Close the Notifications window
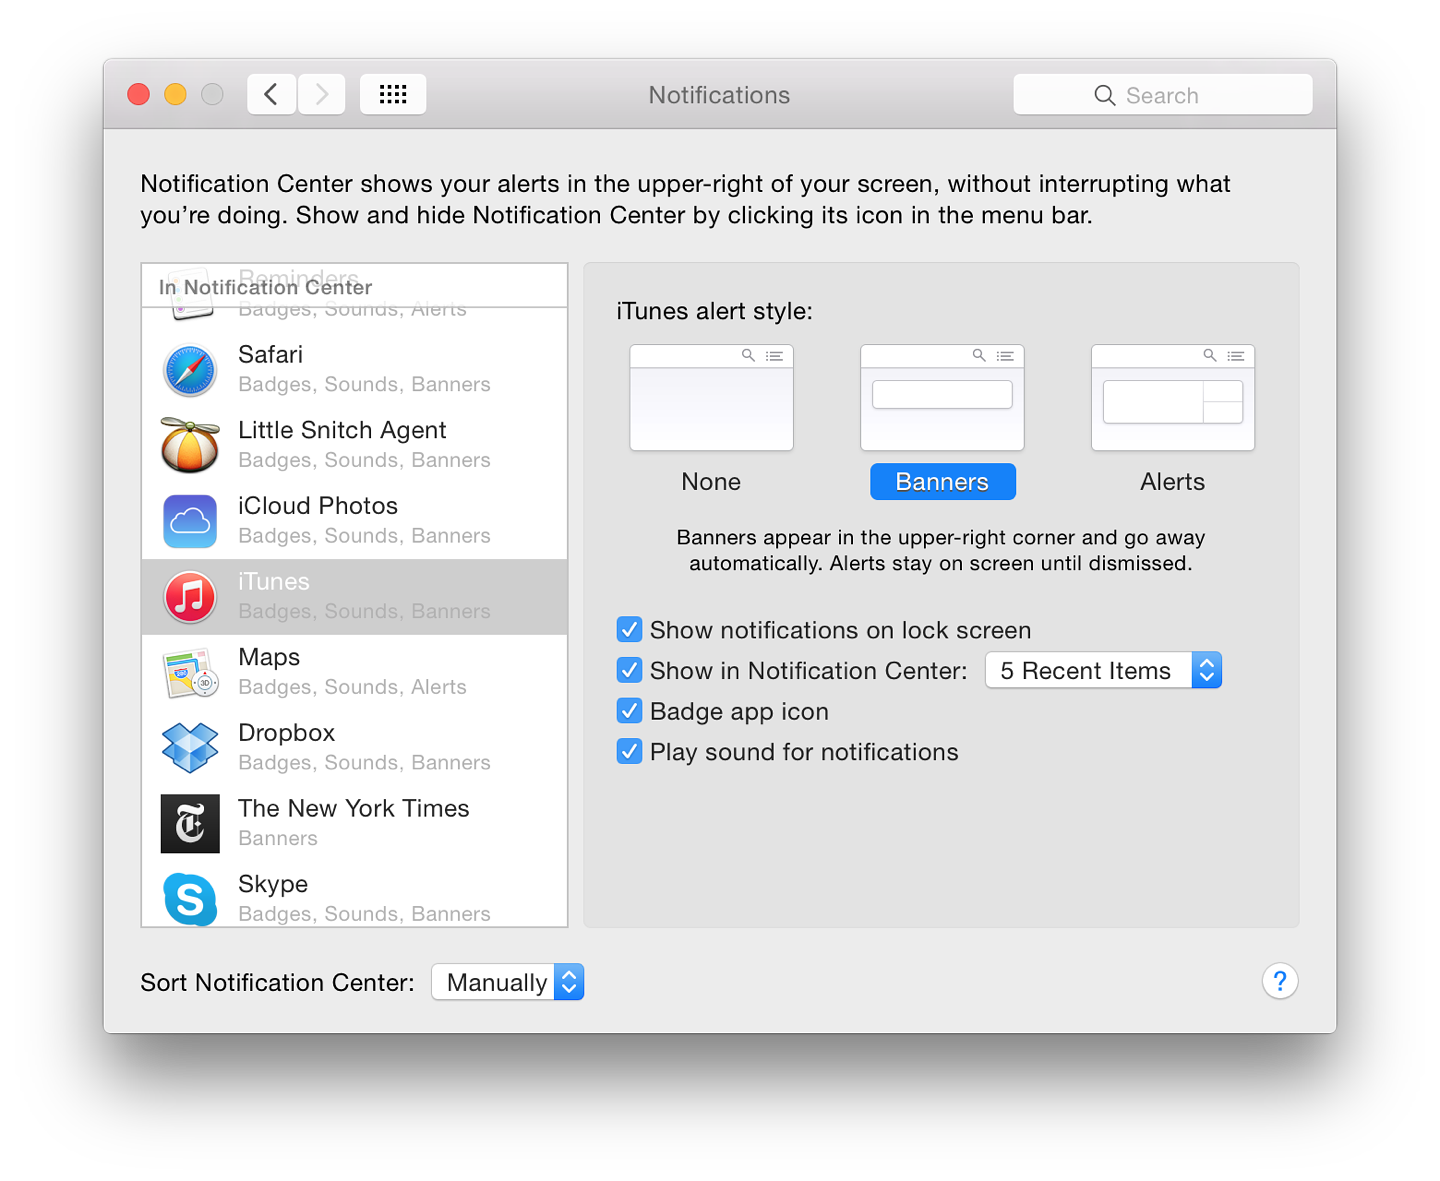Image resolution: width=1440 pixels, height=1181 pixels. [x=139, y=94]
